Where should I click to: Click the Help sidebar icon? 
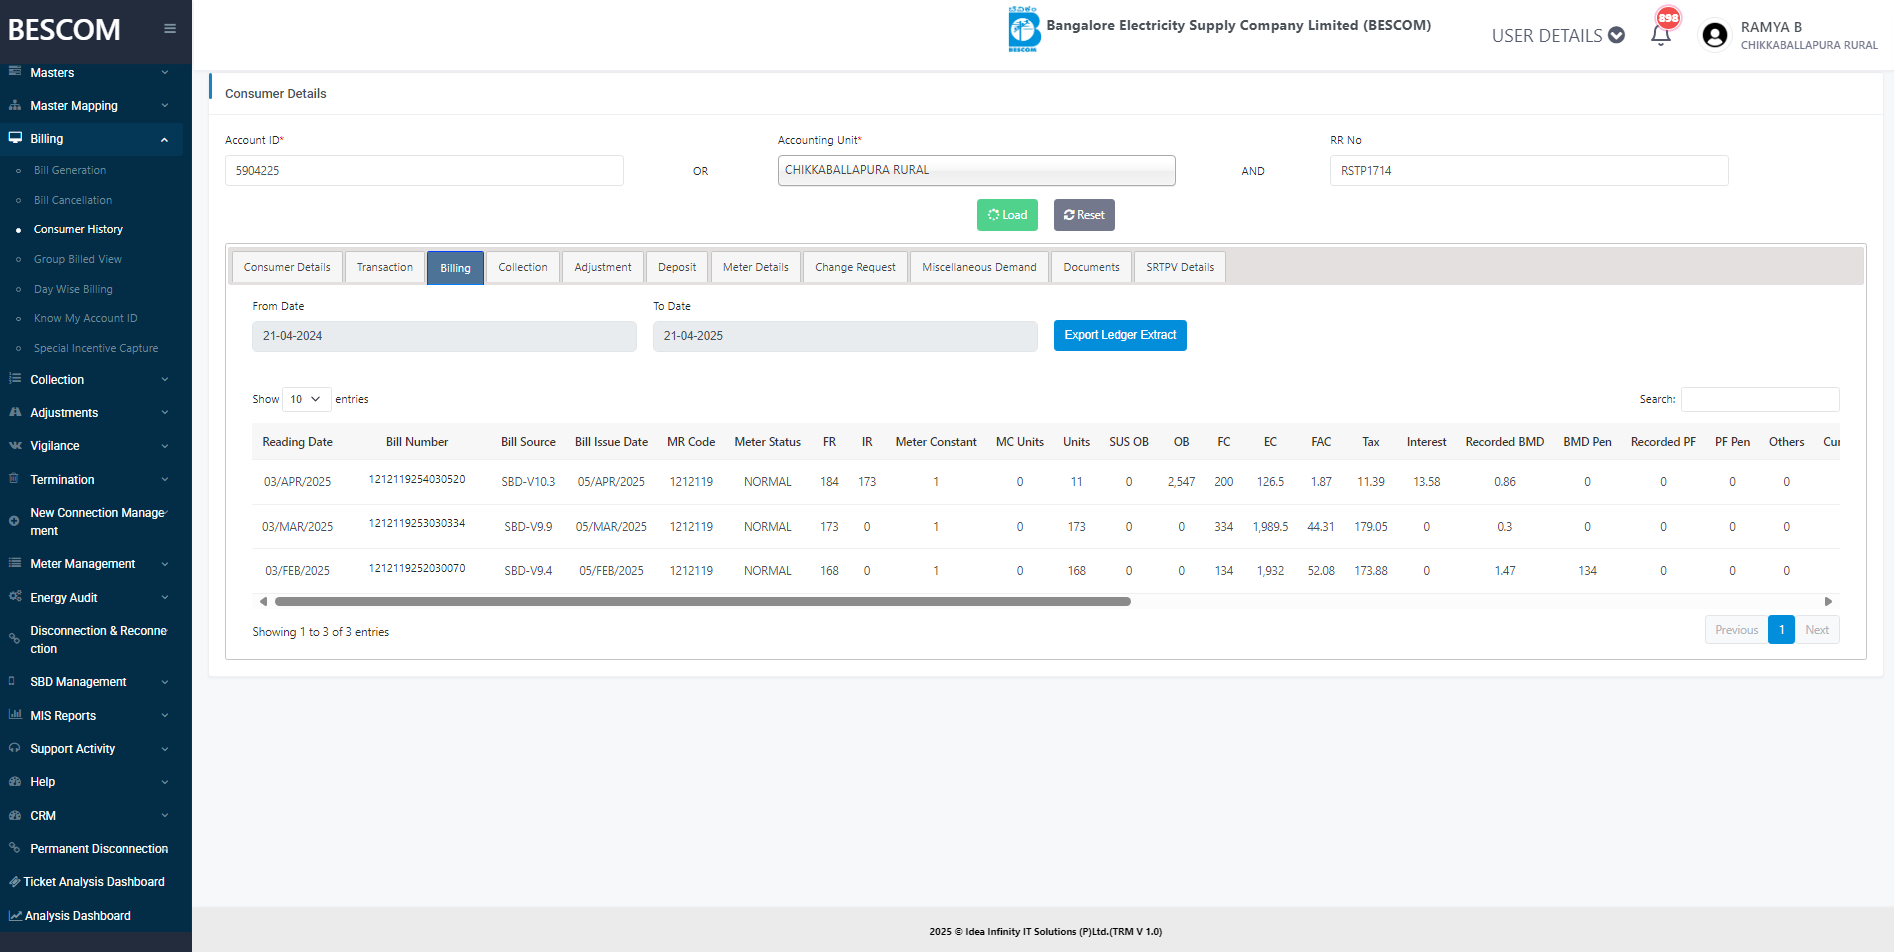15,781
